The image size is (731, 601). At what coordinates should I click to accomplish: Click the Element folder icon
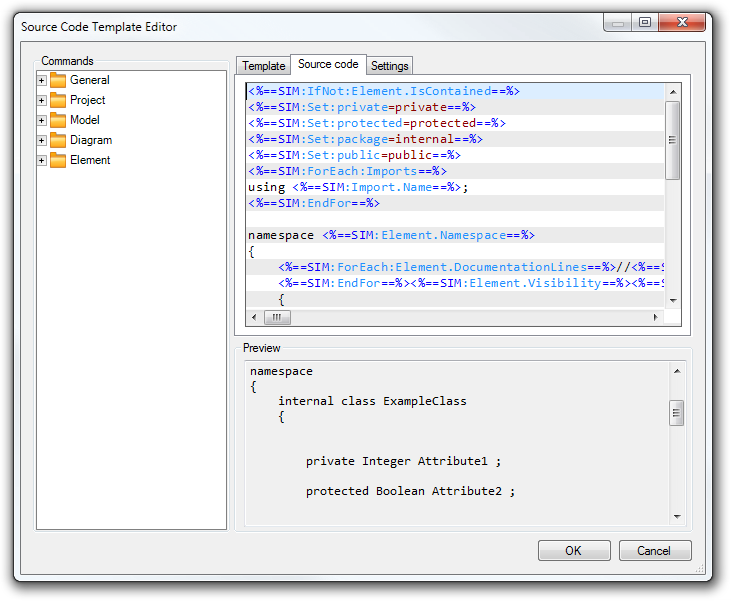point(58,160)
